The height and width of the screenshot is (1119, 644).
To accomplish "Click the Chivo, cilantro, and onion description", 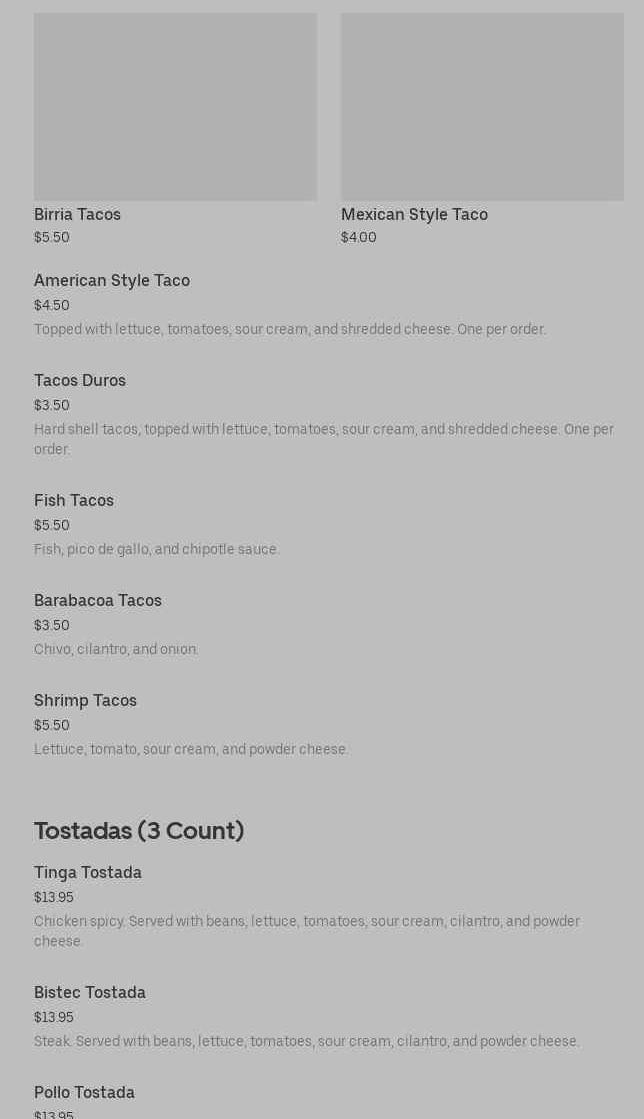I will 116,650.
